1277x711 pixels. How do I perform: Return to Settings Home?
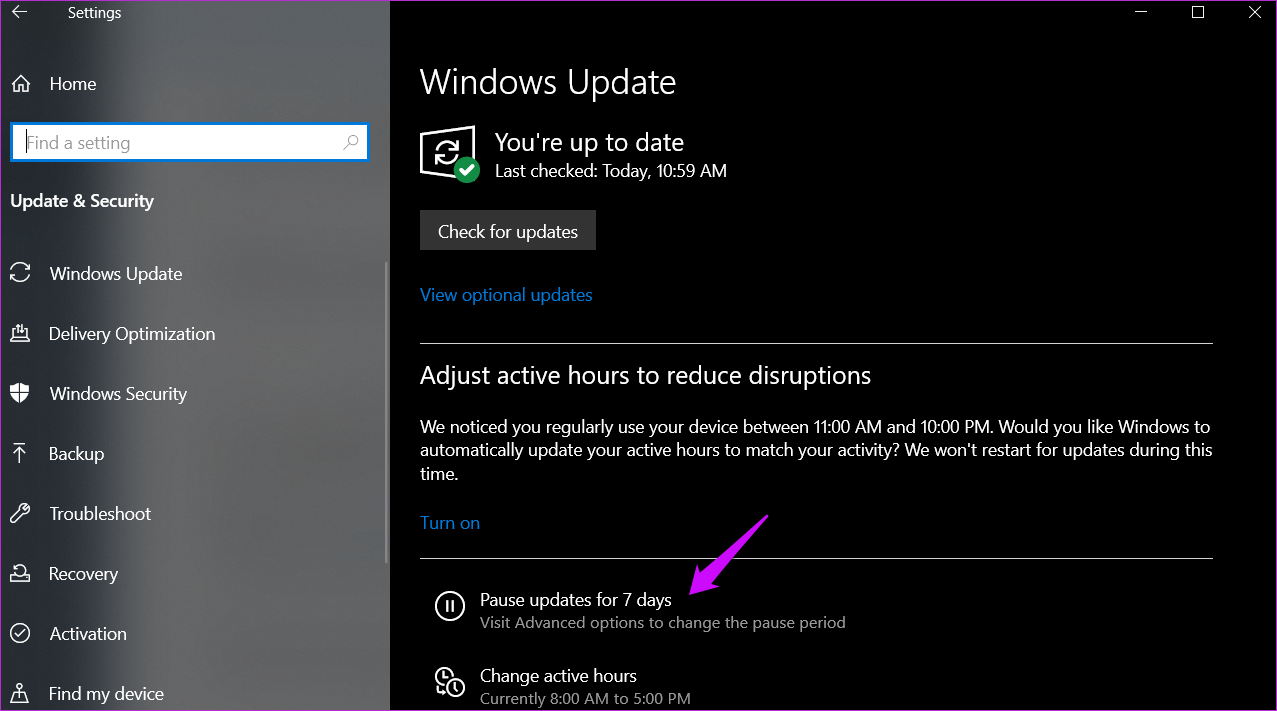(72, 84)
